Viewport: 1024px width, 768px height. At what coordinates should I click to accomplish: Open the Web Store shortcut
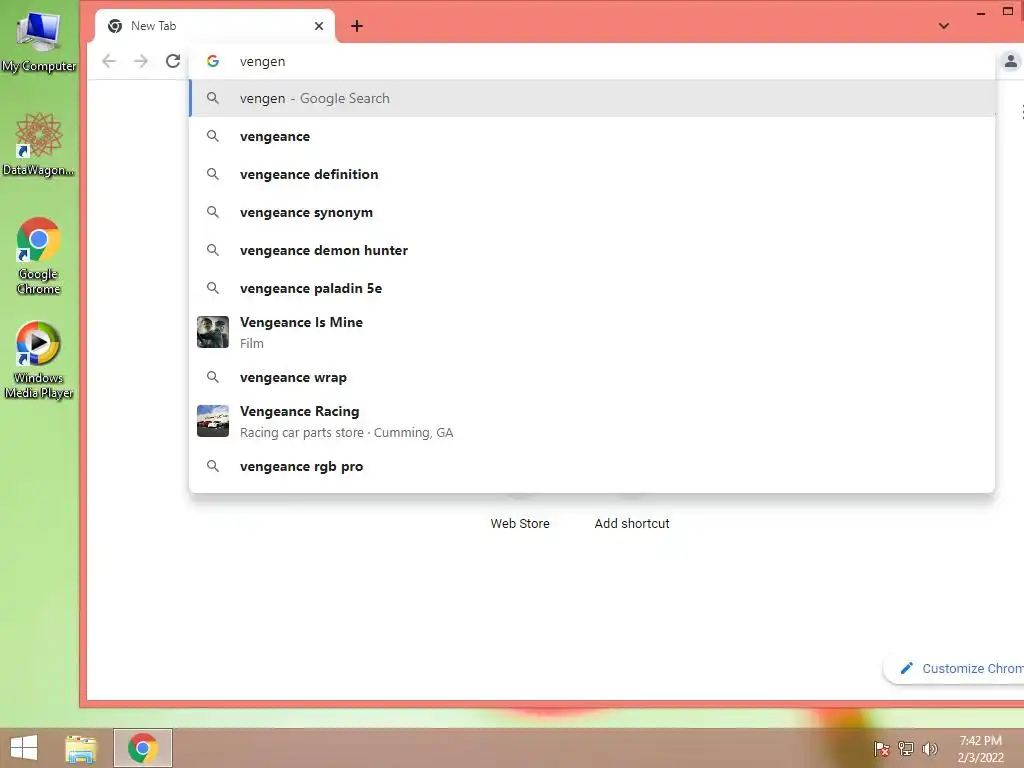[x=520, y=523]
